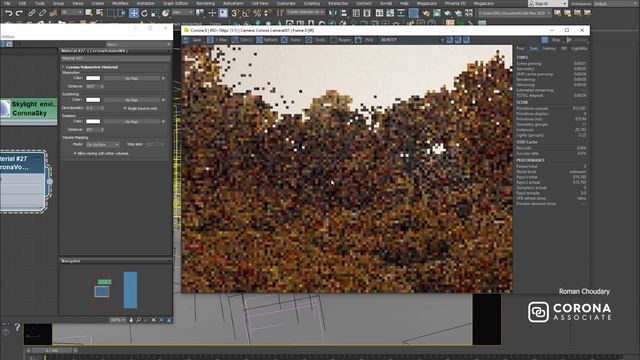
Task: Toggle Window/Crossing selection icon
Action: (121, 13)
